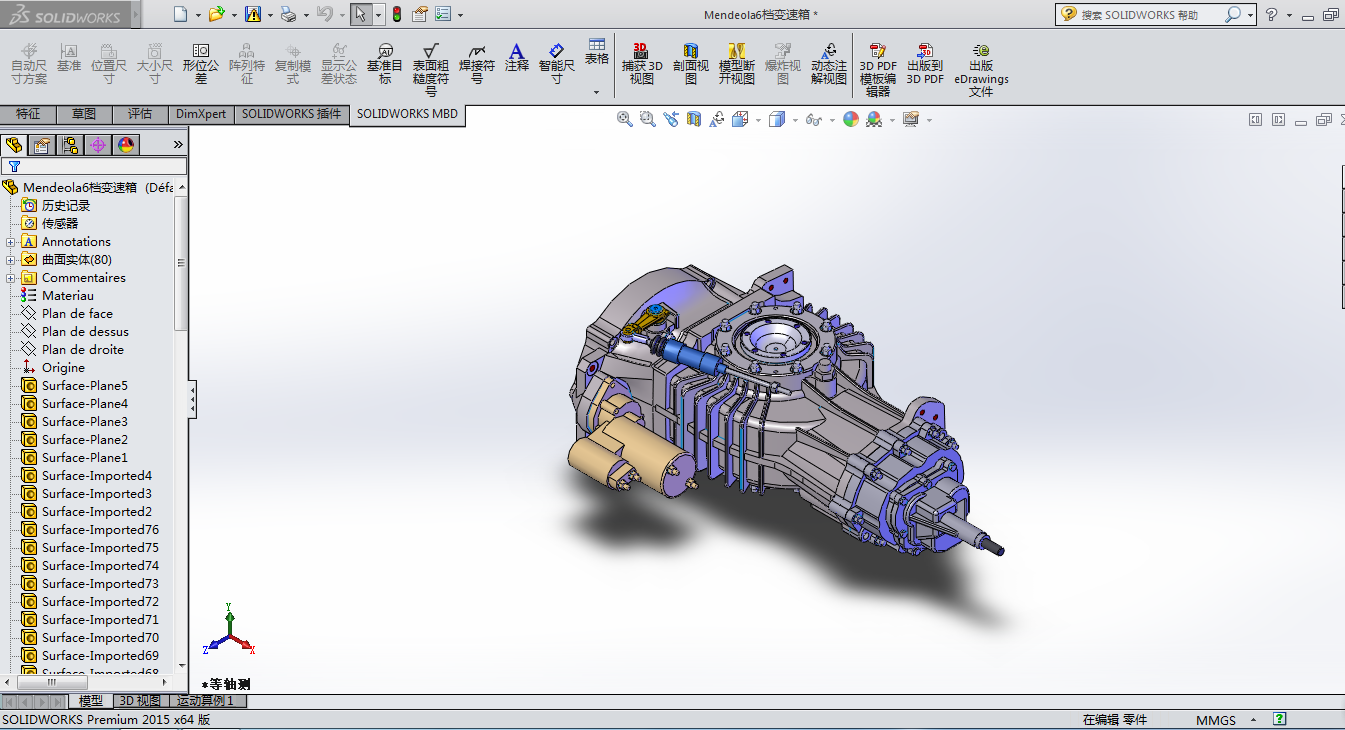1345x730 pixels.
Task: Open the DisplayManager color ball tab
Action: click(126, 145)
